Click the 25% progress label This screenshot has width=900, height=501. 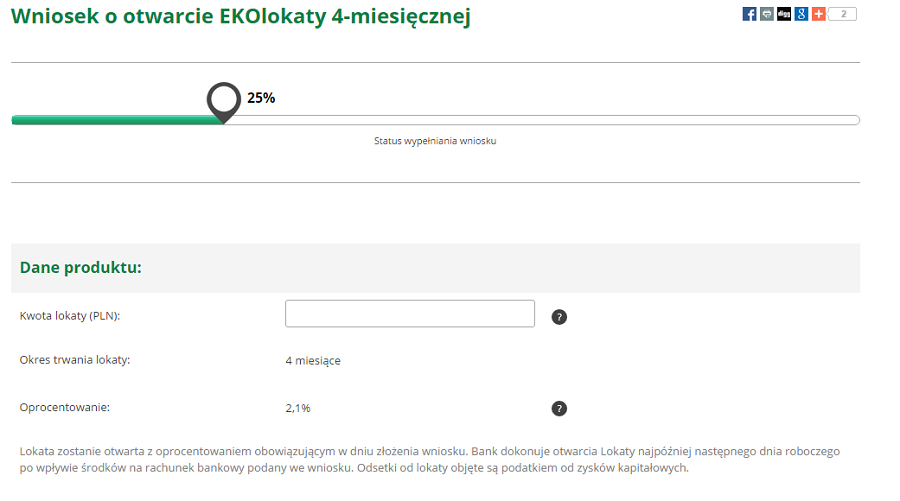coord(261,98)
